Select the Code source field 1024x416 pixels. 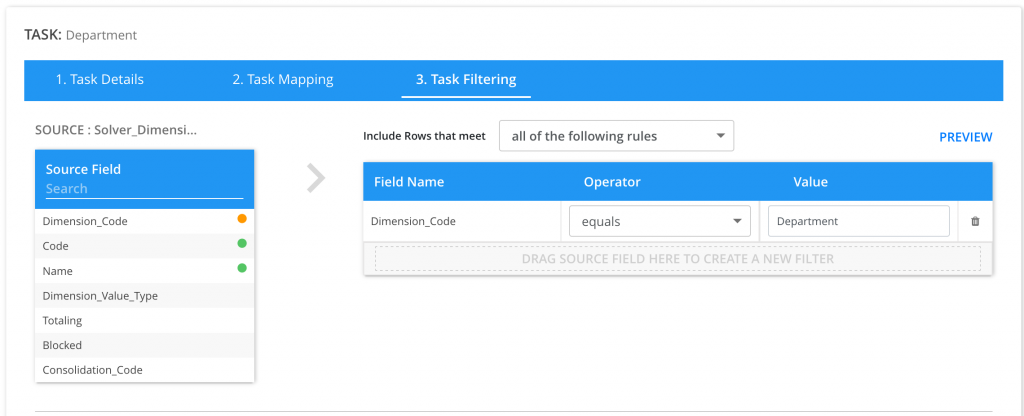(x=56, y=246)
